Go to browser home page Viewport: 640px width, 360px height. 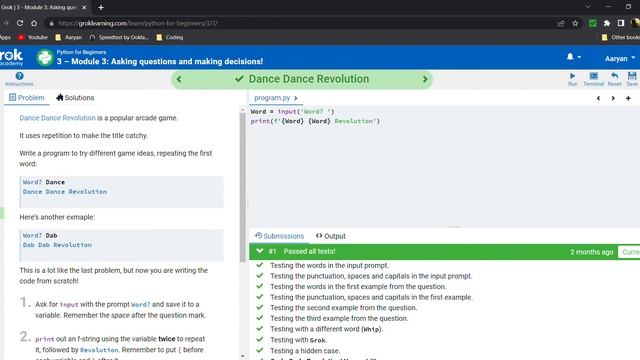pyautogui.click(x=34, y=23)
